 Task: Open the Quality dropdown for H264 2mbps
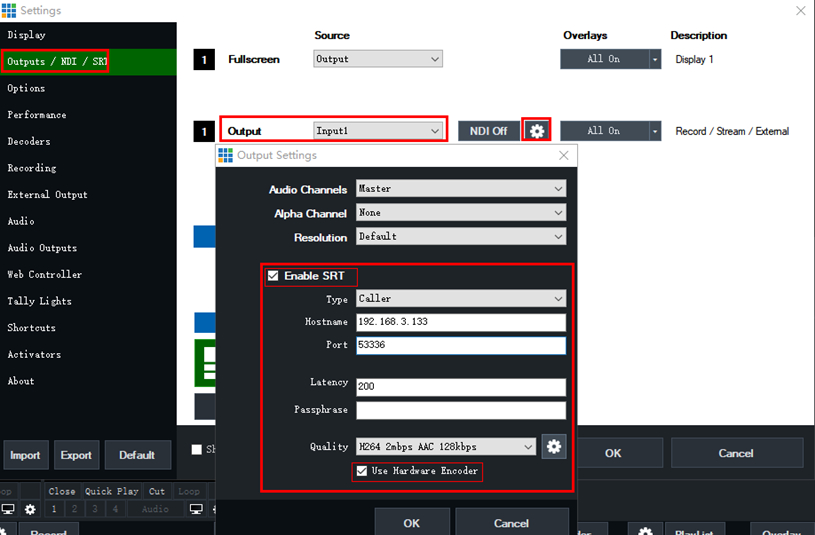[446, 447]
